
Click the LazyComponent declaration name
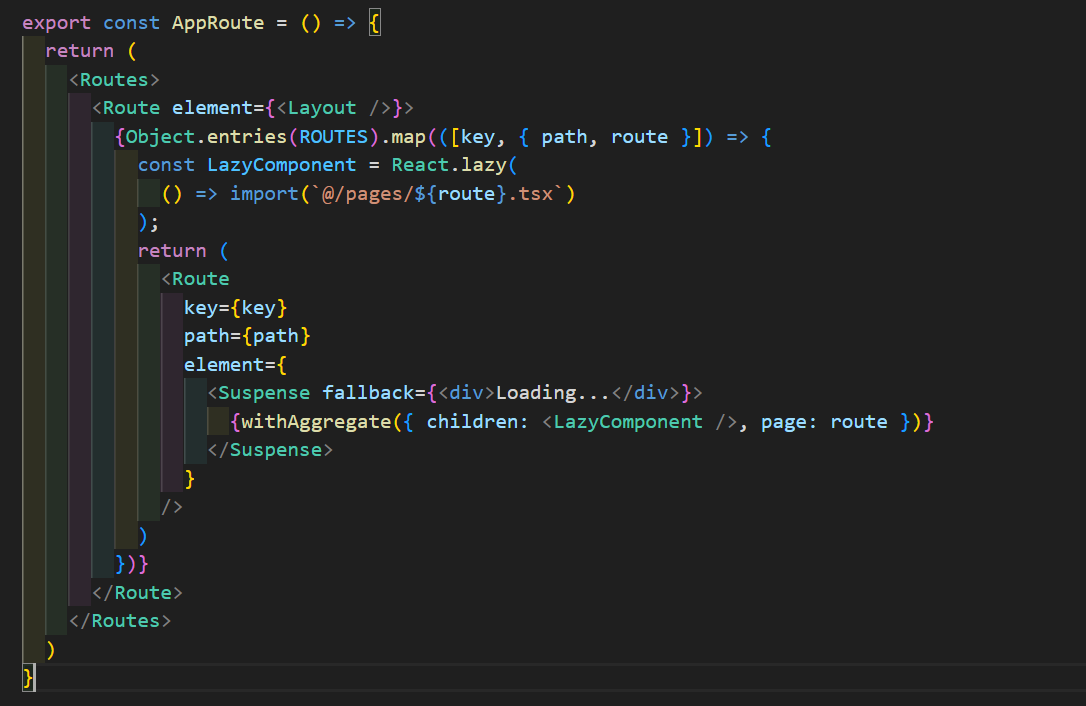click(282, 165)
